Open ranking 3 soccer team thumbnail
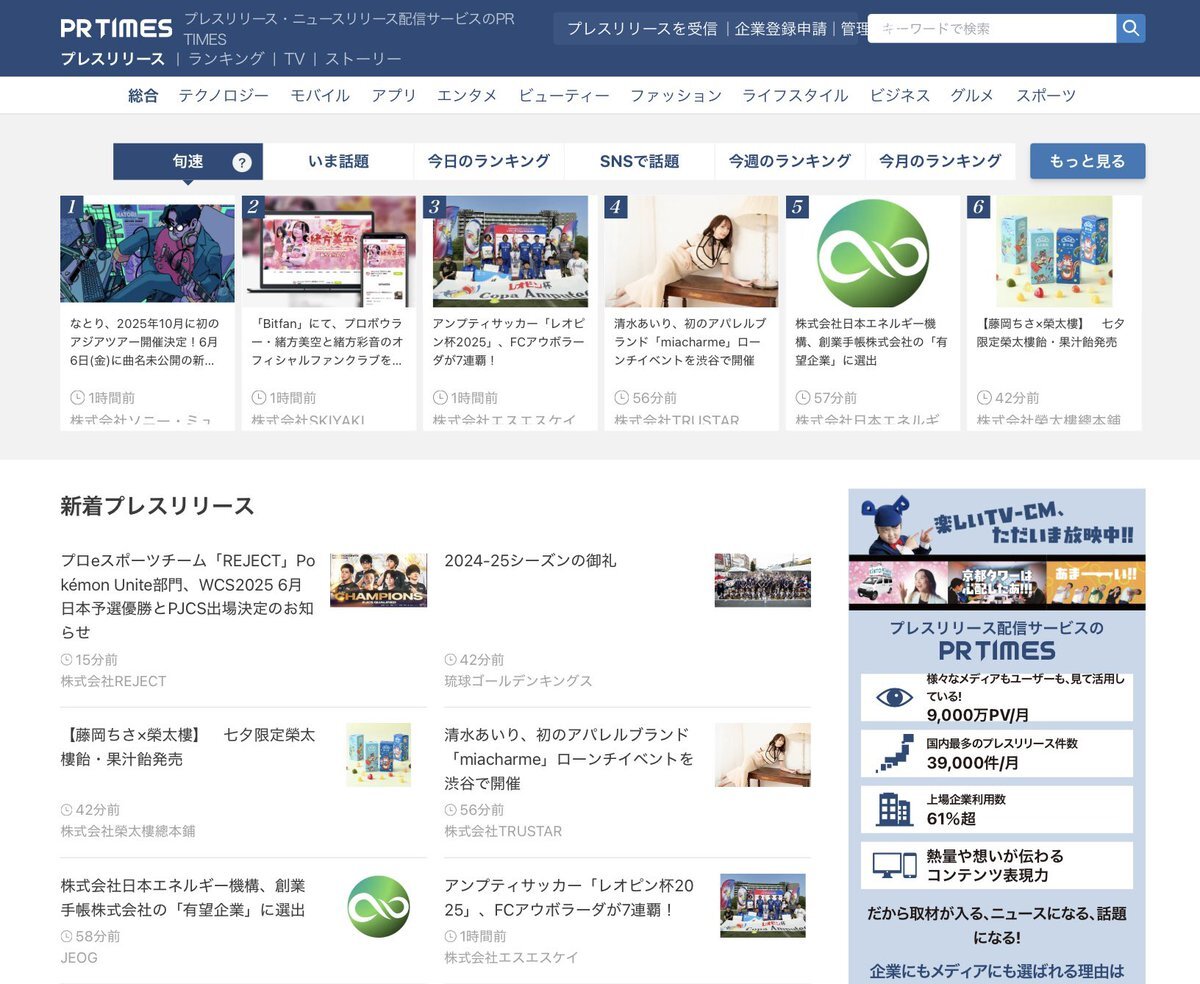 (510, 251)
